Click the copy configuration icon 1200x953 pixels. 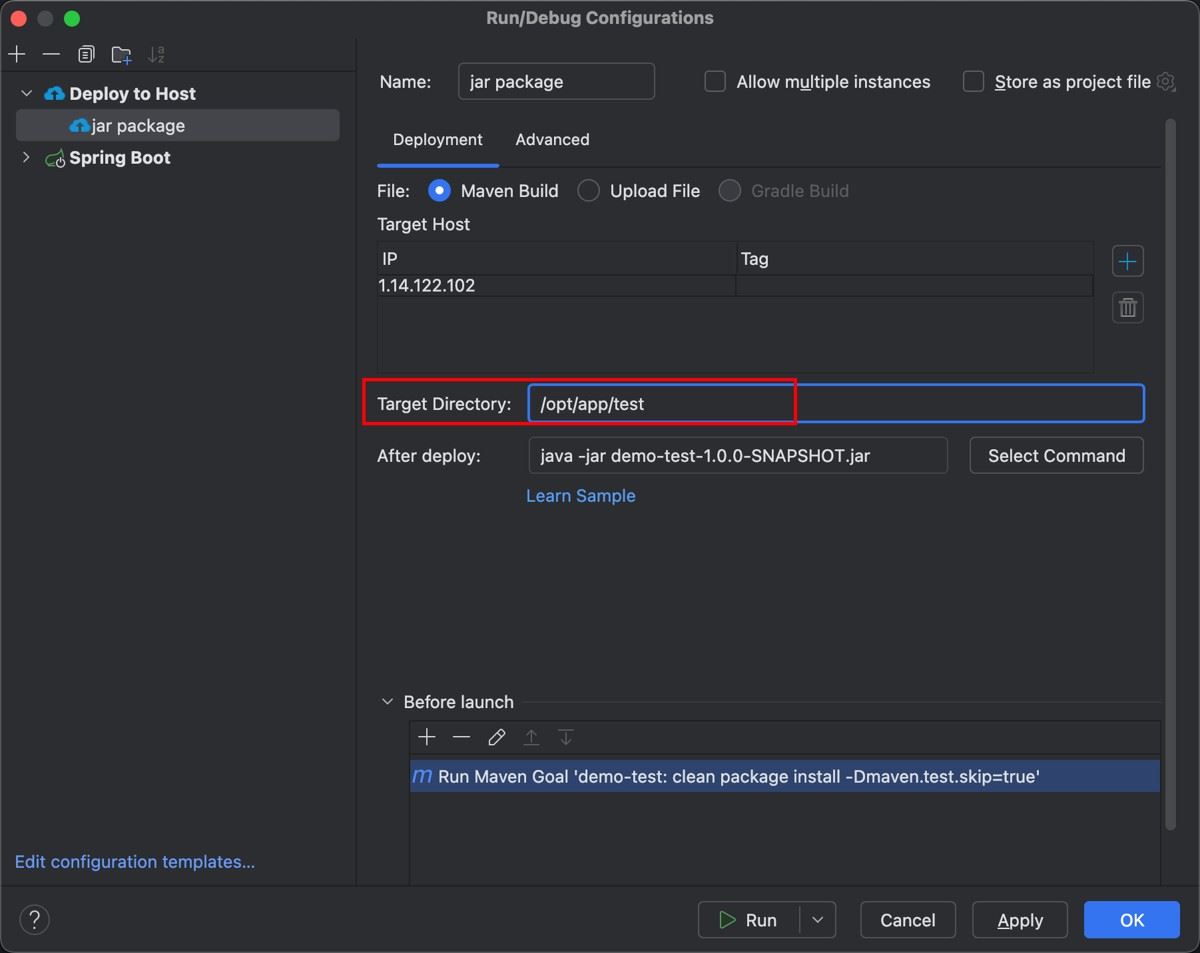86,54
